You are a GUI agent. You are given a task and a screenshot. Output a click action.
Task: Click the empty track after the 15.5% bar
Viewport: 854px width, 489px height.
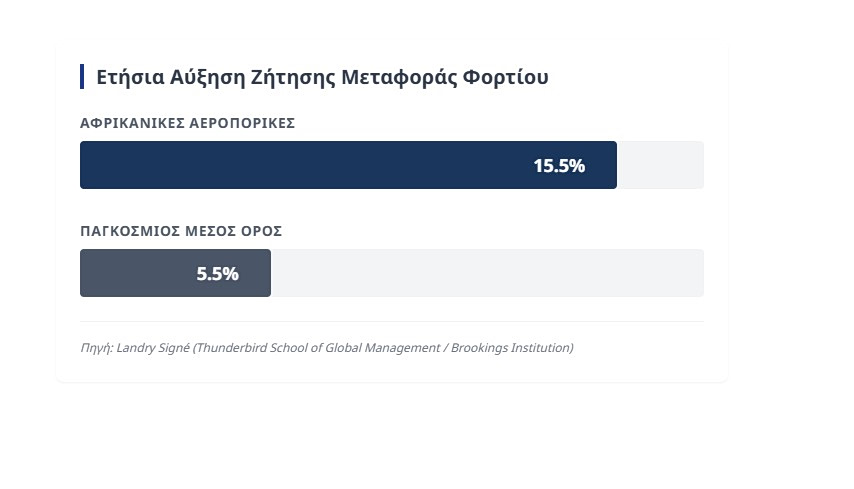(x=660, y=165)
